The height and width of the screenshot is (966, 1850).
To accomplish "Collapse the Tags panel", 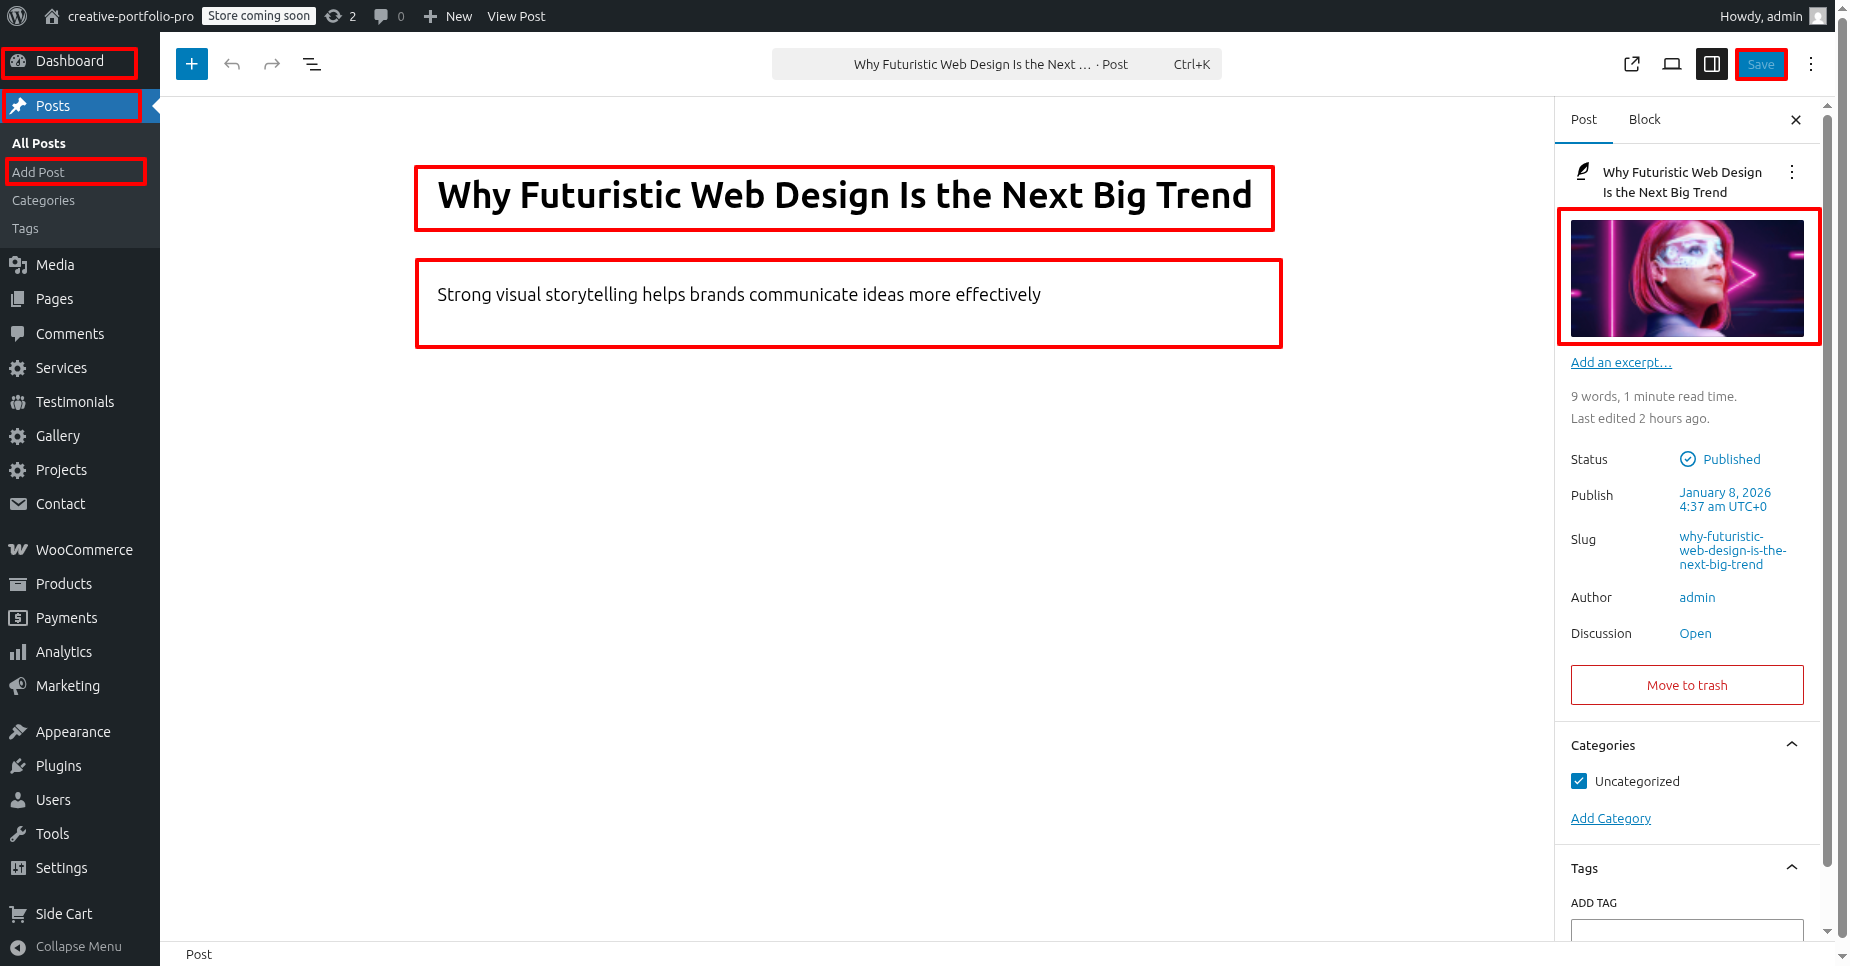I will click(1792, 868).
